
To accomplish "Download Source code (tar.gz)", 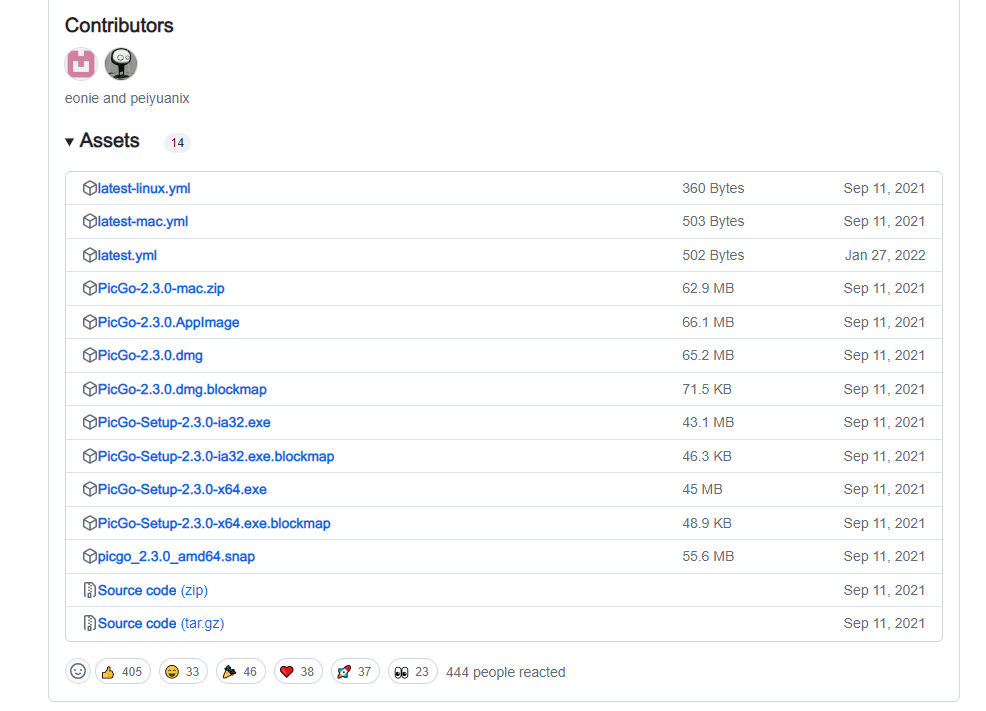I will point(161,624).
